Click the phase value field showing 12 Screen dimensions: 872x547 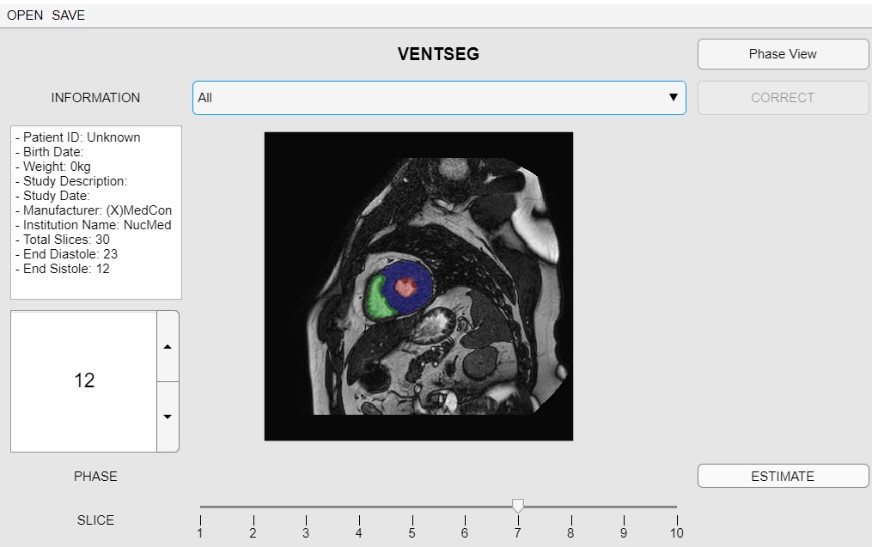[84, 381]
